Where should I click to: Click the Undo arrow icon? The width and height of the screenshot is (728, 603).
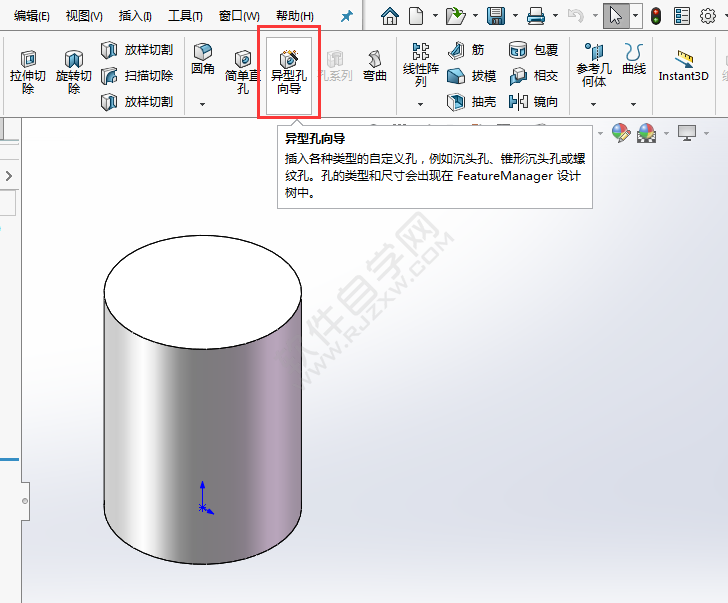576,16
